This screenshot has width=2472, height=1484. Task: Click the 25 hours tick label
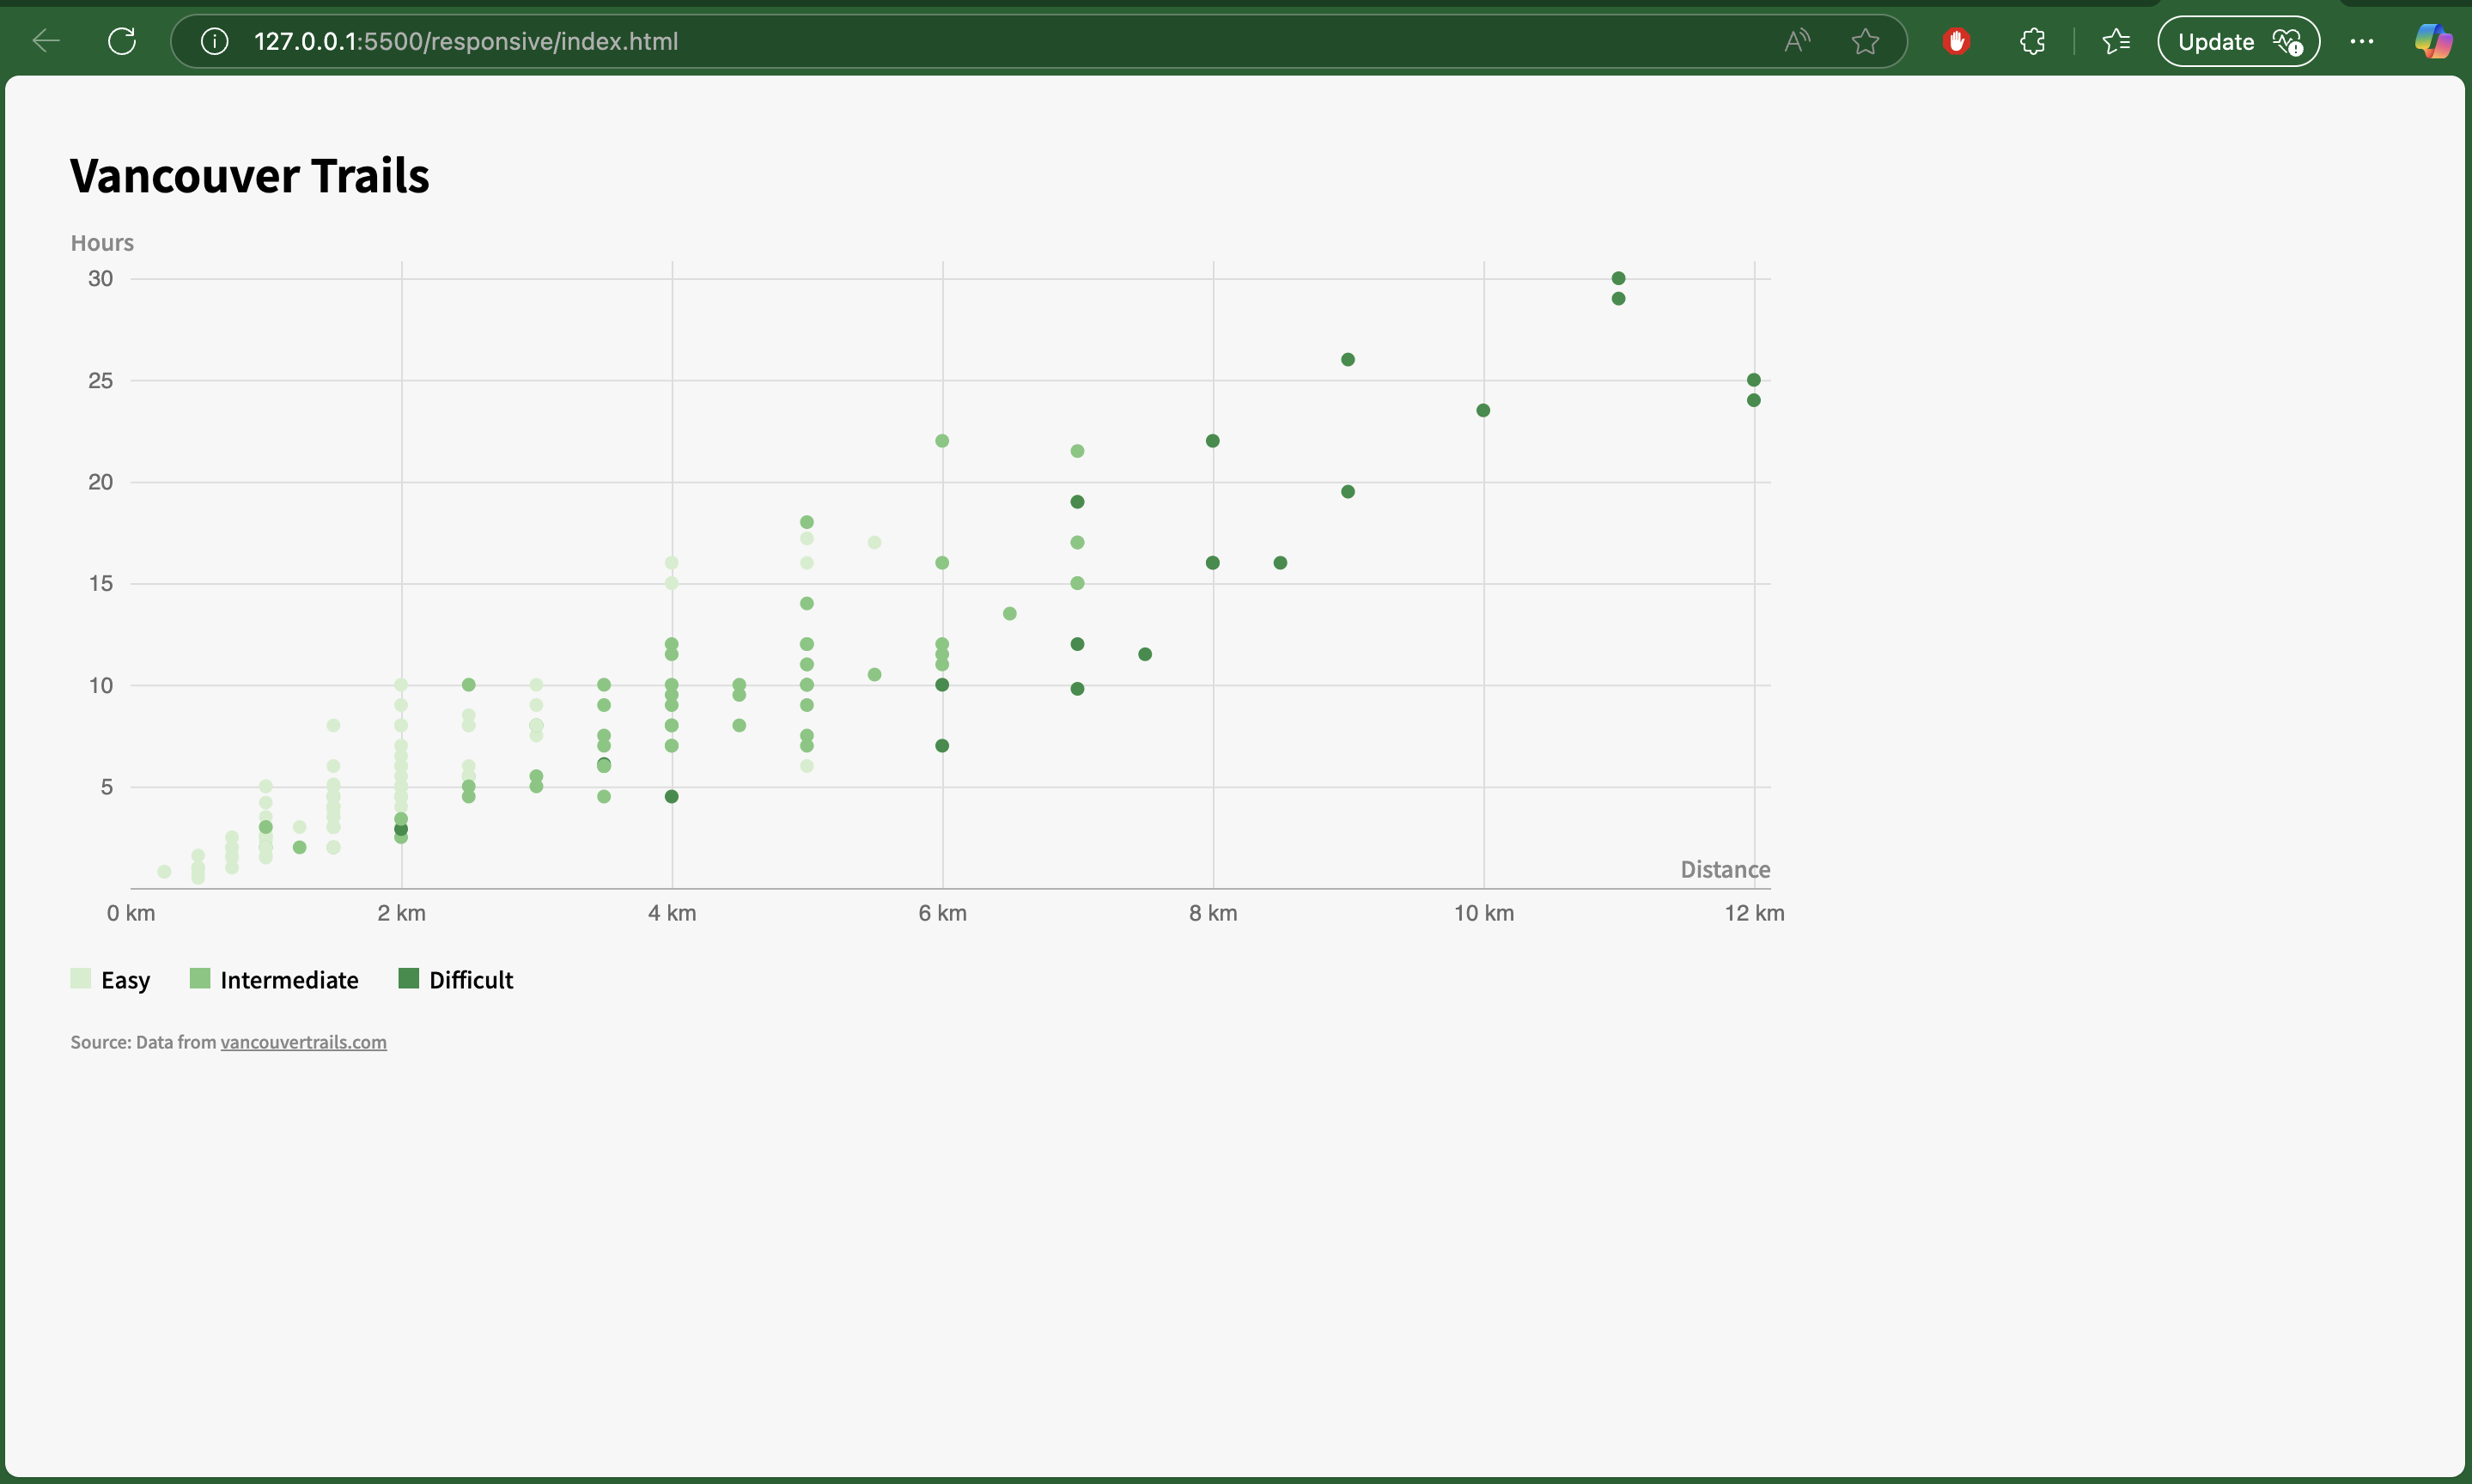pyautogui.click(x=100, y=381)
